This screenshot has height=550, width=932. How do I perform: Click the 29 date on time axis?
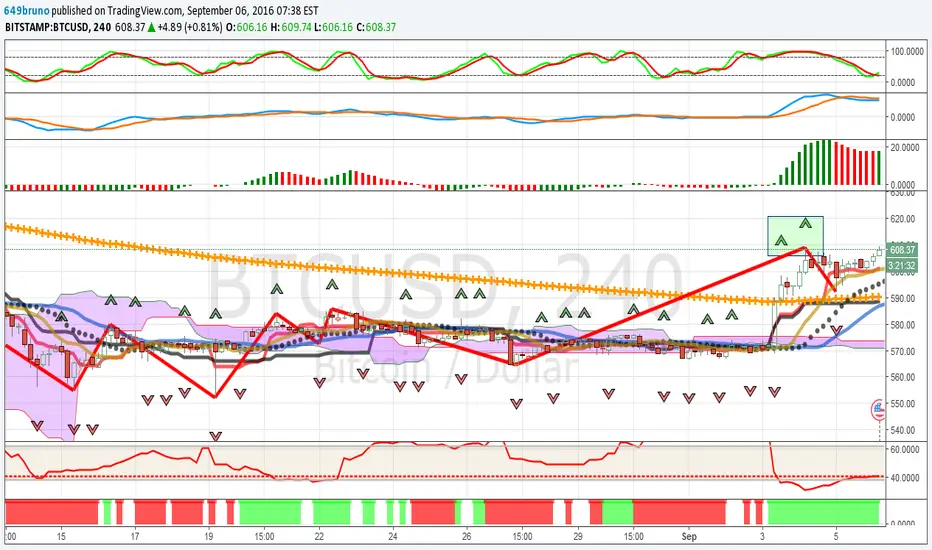click(x=578, y=536)
